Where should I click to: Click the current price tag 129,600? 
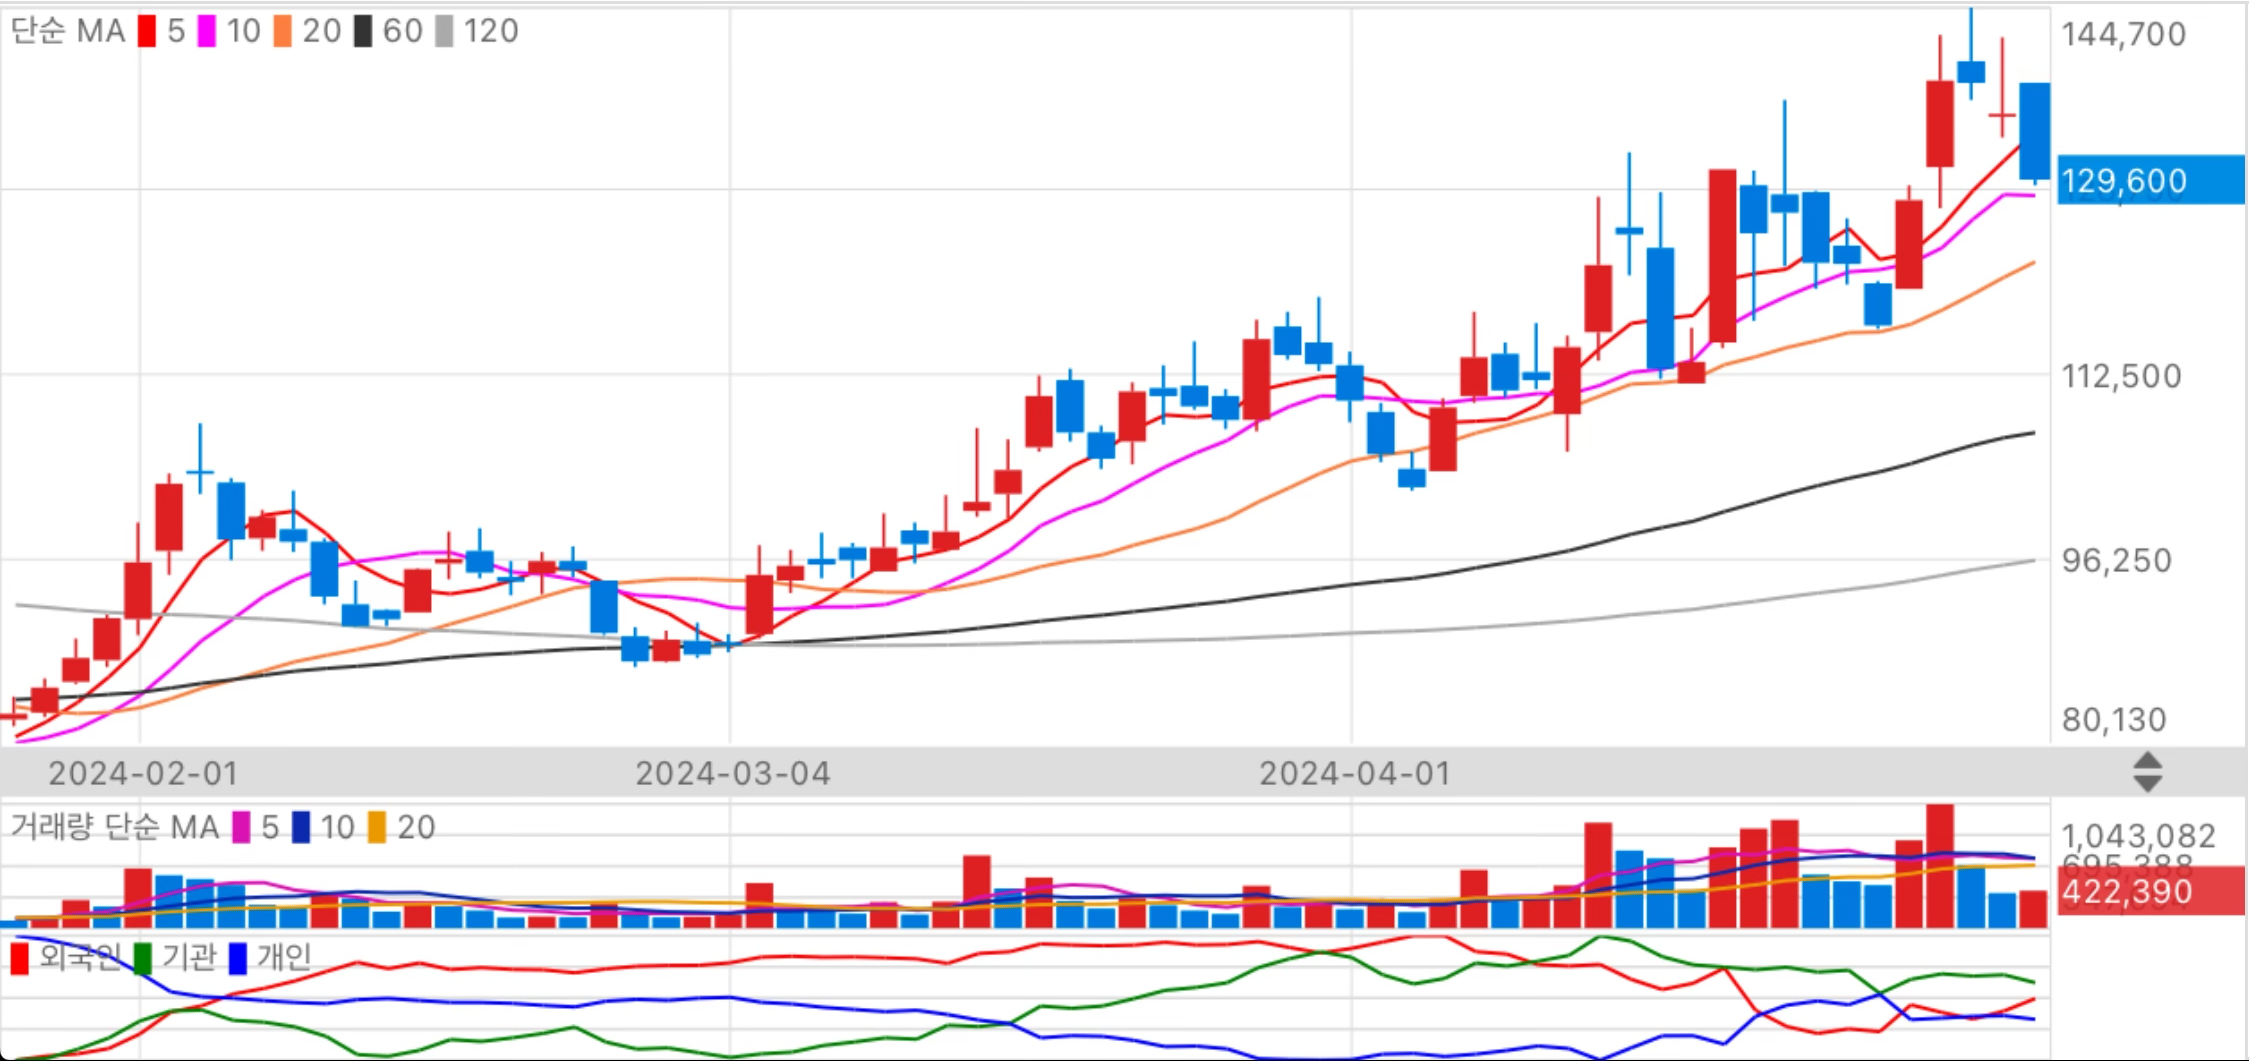coord(2150,181)
